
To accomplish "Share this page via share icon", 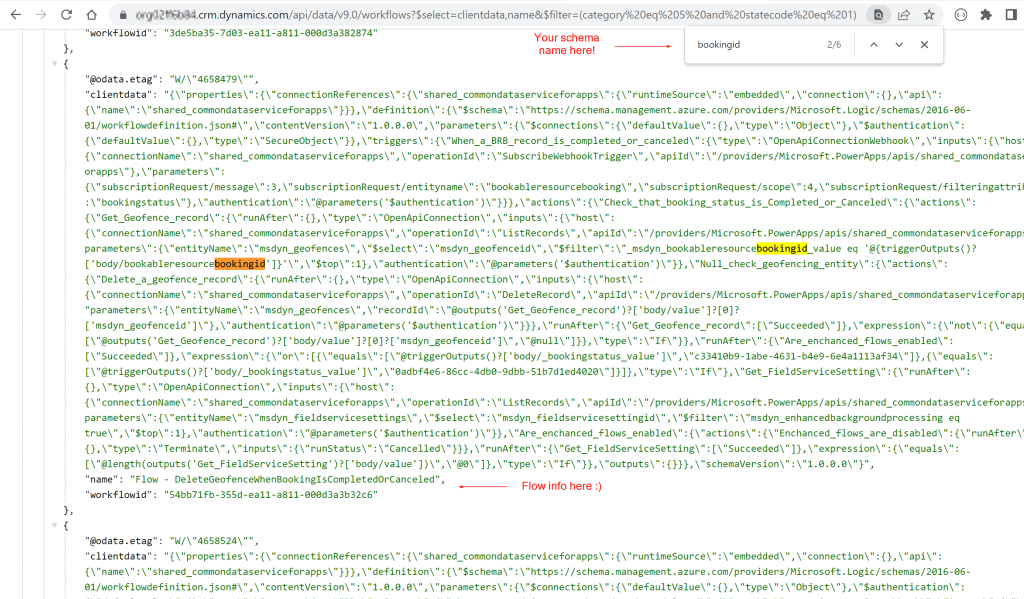I will 904,15.
